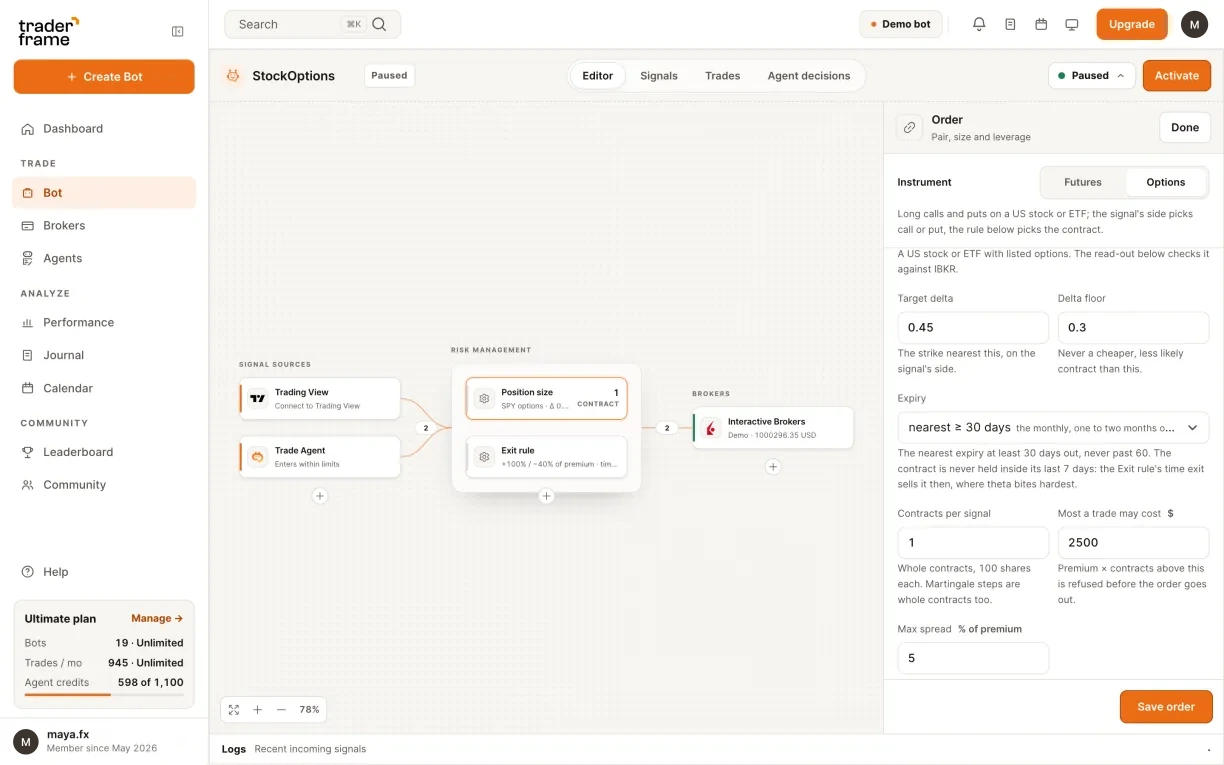This screenshot has width=1224, height=765.
Task: Fit canvas to view using expand icon
Action: pos(234,709)
